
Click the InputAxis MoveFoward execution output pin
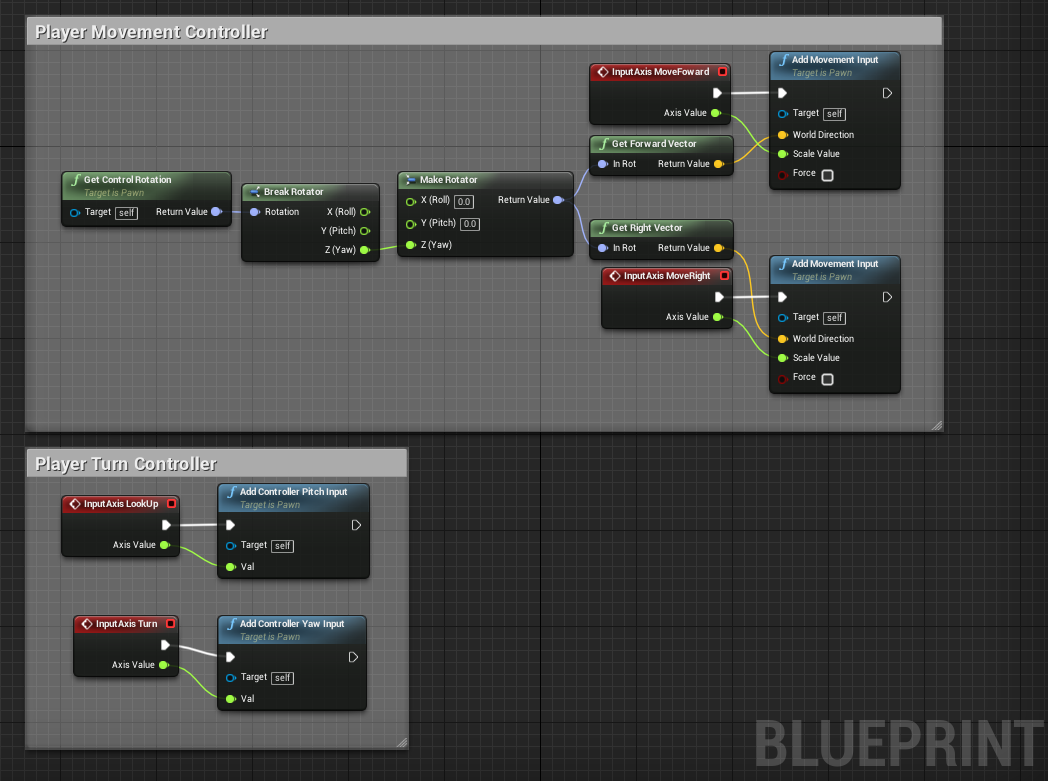(717, 93)
